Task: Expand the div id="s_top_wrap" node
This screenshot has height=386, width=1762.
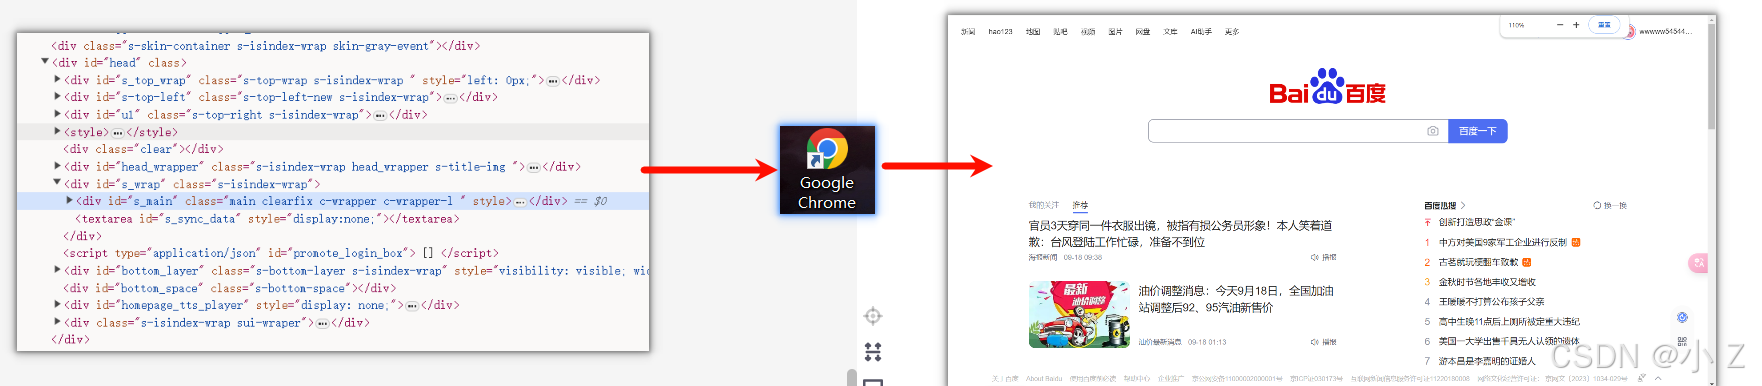Action: click(x=57, y=79)
